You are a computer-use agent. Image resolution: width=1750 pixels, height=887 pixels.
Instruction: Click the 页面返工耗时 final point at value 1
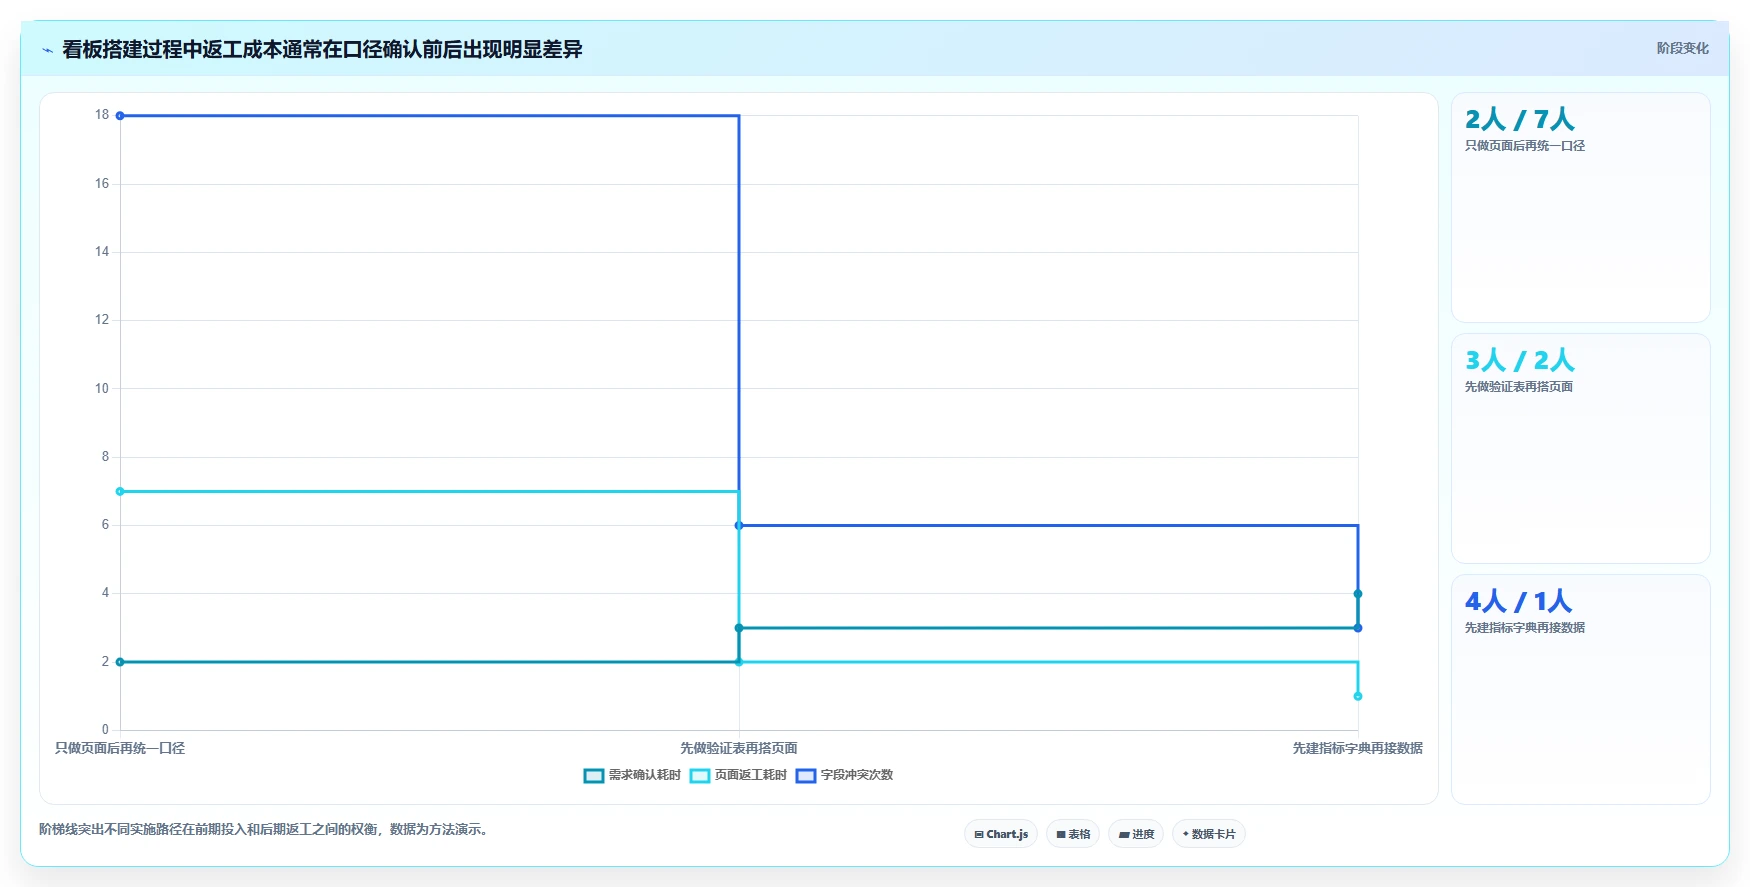[x=1358, y=696]
